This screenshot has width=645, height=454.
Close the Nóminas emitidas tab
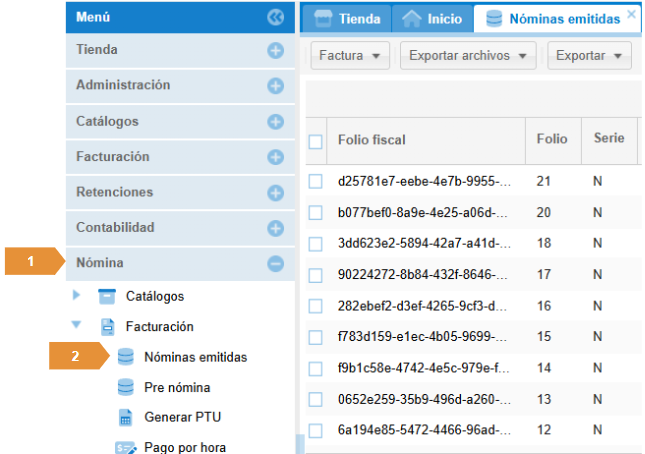631,13
